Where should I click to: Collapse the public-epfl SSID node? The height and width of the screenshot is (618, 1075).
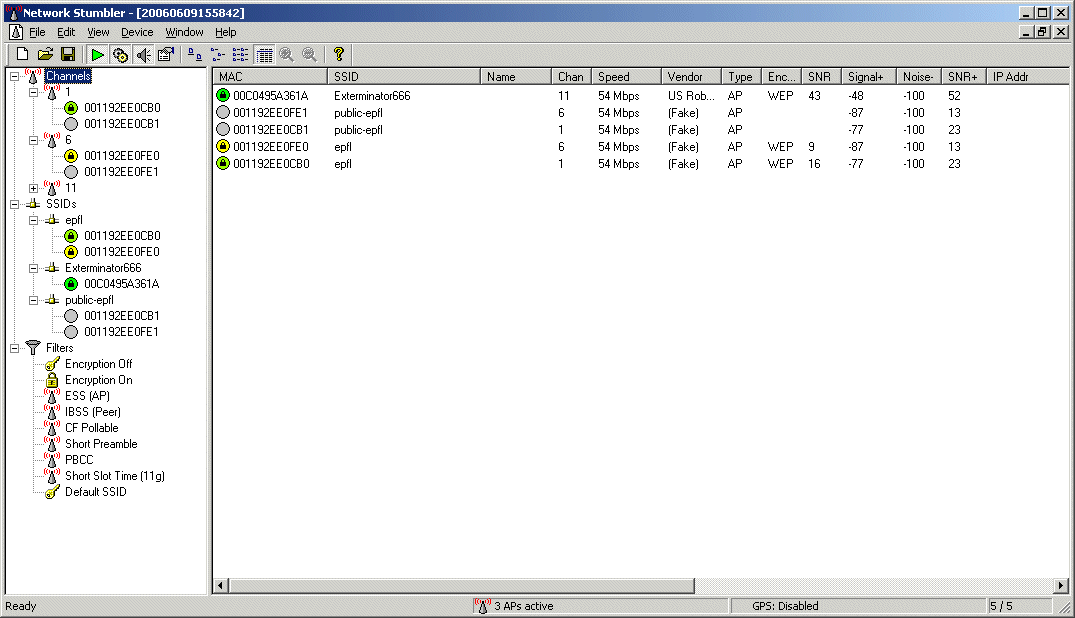pos(34,300)
